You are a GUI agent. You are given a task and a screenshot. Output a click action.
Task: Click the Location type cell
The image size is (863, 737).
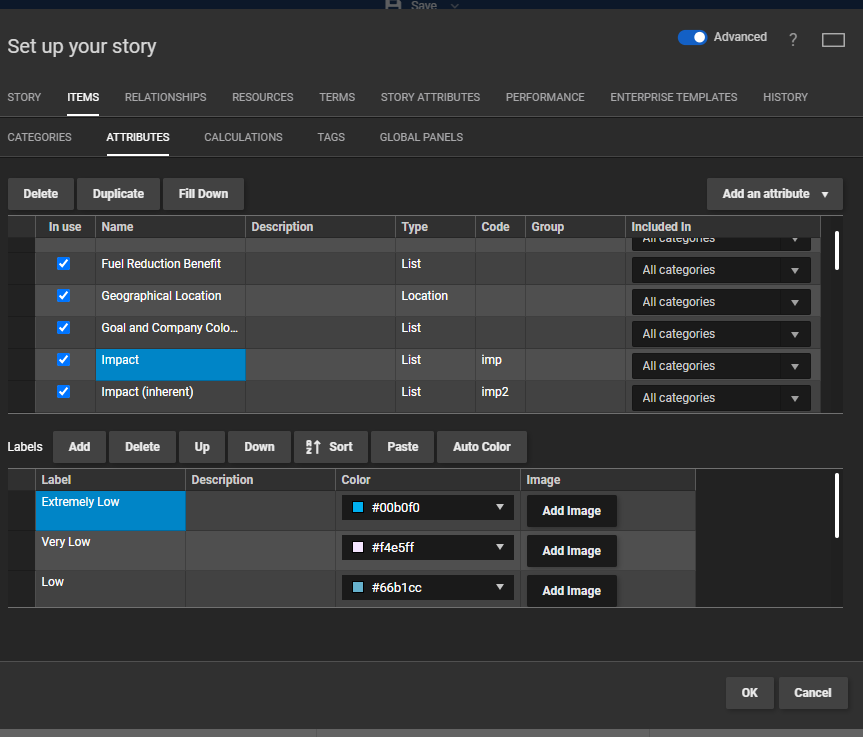435,301
